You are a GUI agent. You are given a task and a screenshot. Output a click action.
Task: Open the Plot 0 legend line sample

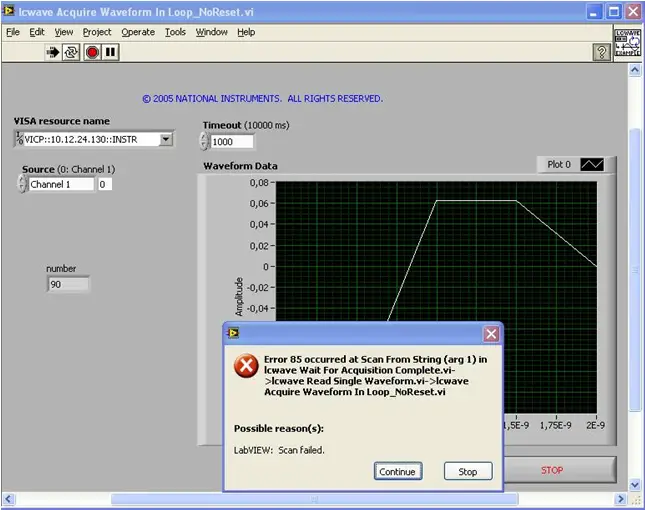point(592,165)
